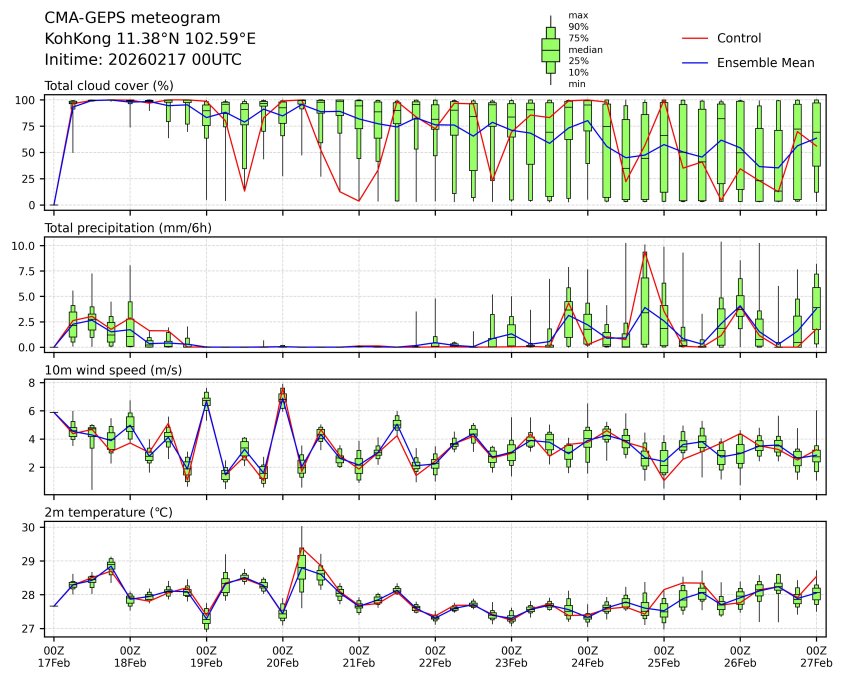Click the red Control line sample in legend
This screenshot has width=844, height=680.
coord(695,38)
